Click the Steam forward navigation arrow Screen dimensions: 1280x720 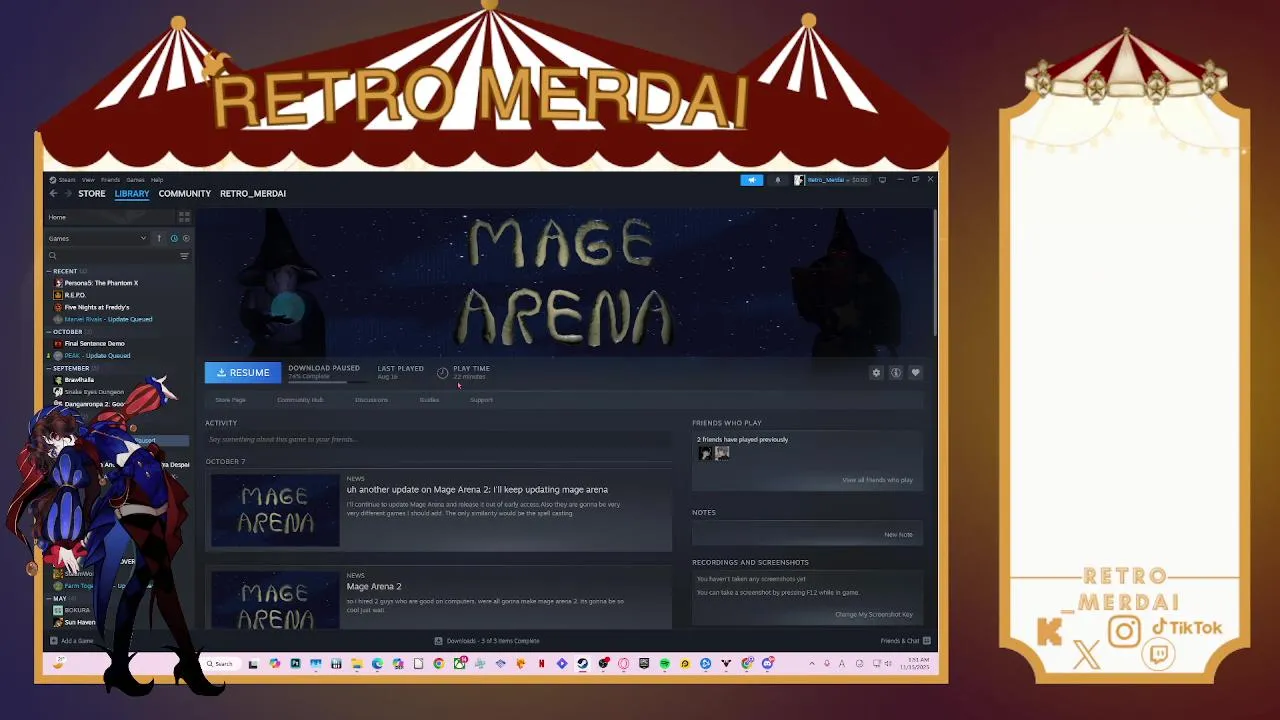[x=66, y=194]
